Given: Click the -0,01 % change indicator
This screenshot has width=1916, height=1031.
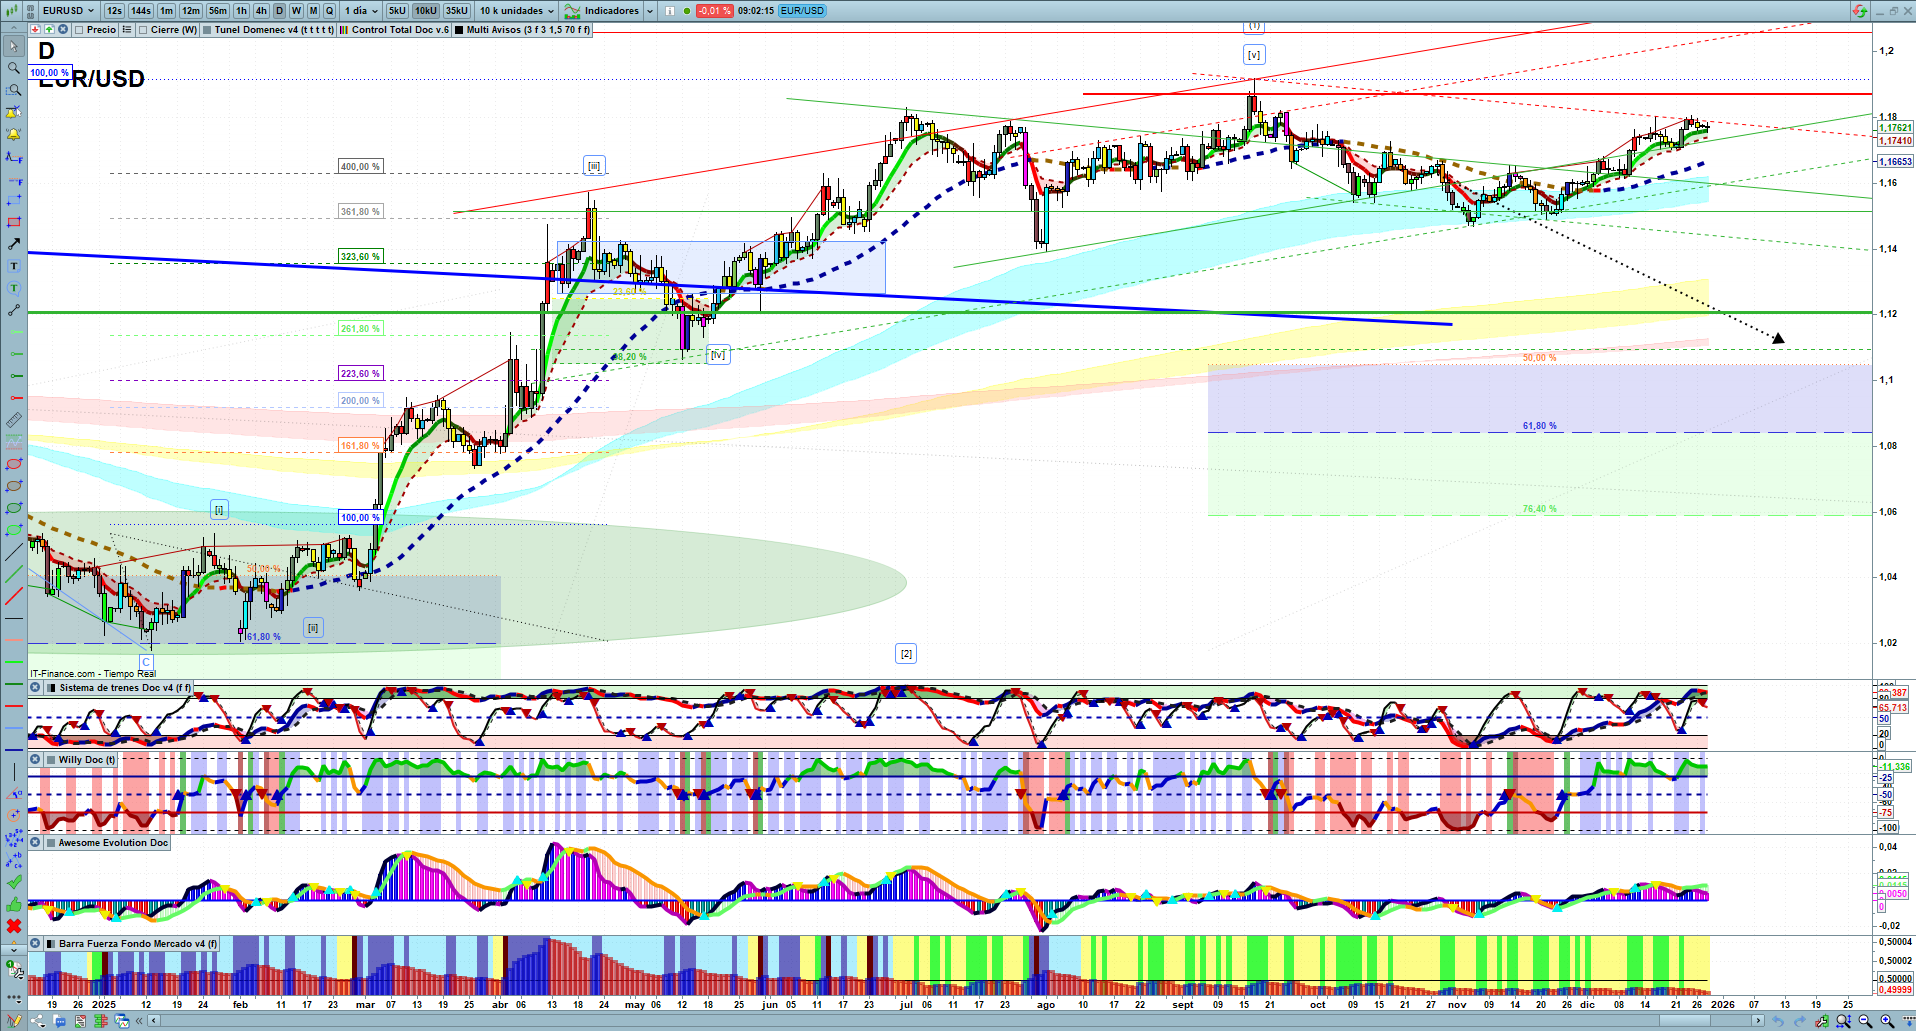Looking at the screenshot, I should tap(714, 11).
